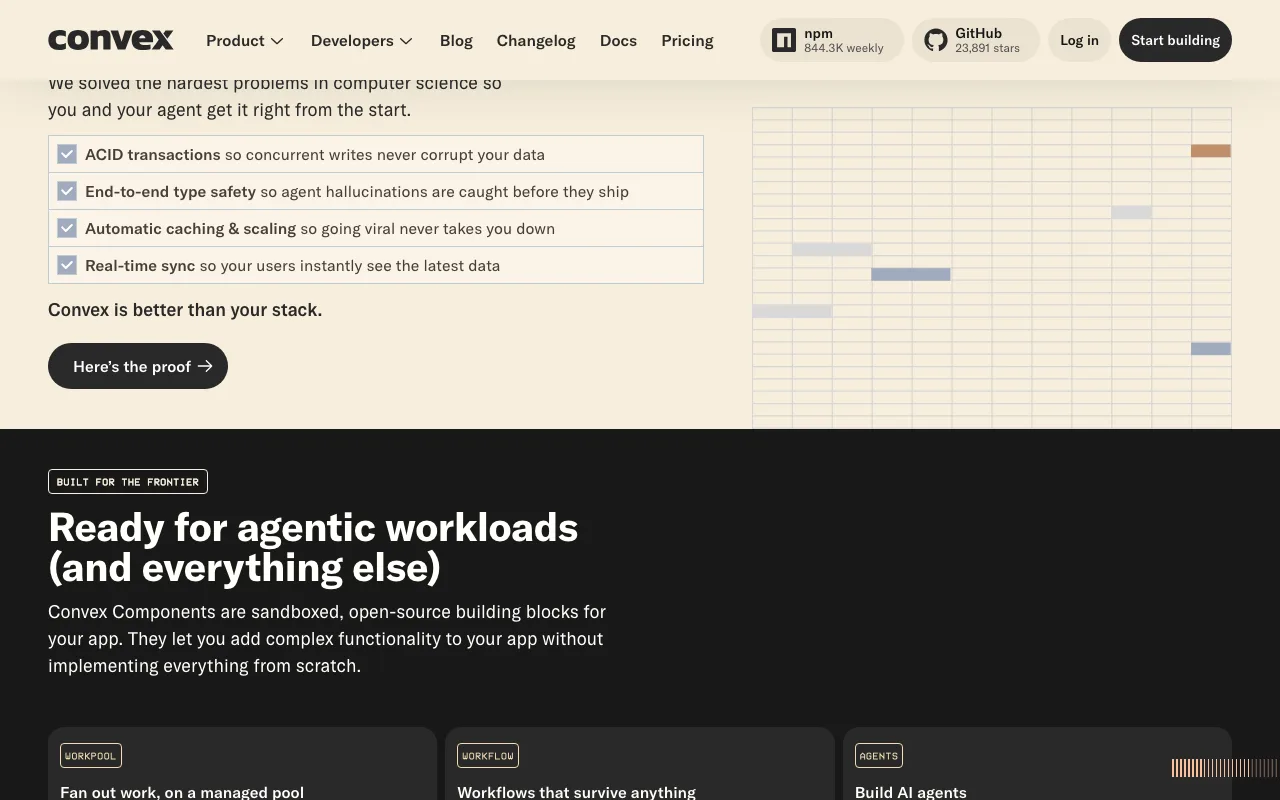
Task: Toggle the Automatic caching & scaling checkbox
Action: (x=67, y=228)
